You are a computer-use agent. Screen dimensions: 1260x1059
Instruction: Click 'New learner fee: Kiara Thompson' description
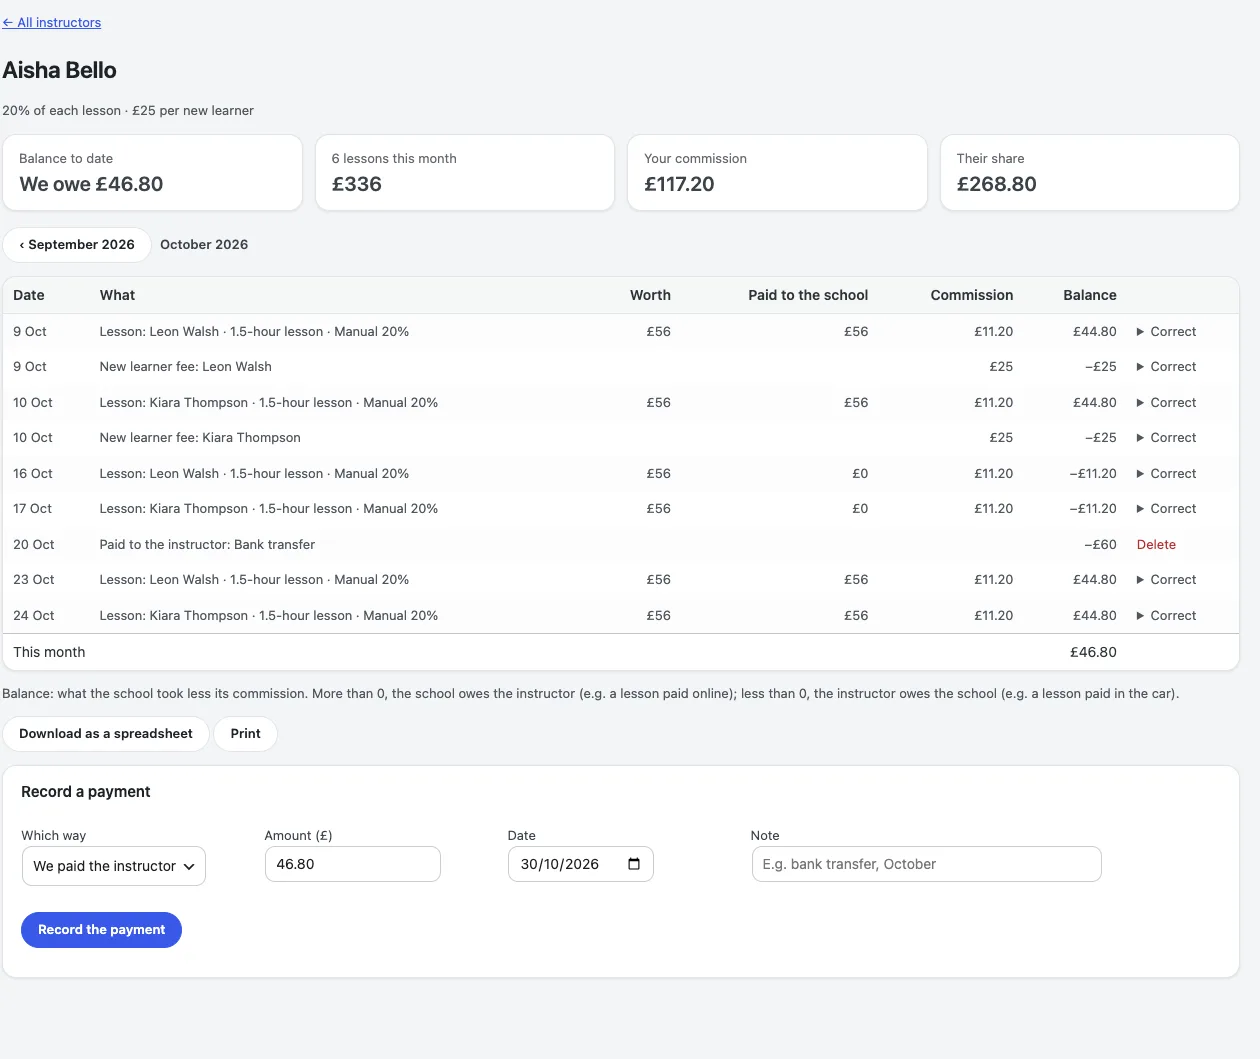pyautogui.click(x=200, y=438)
